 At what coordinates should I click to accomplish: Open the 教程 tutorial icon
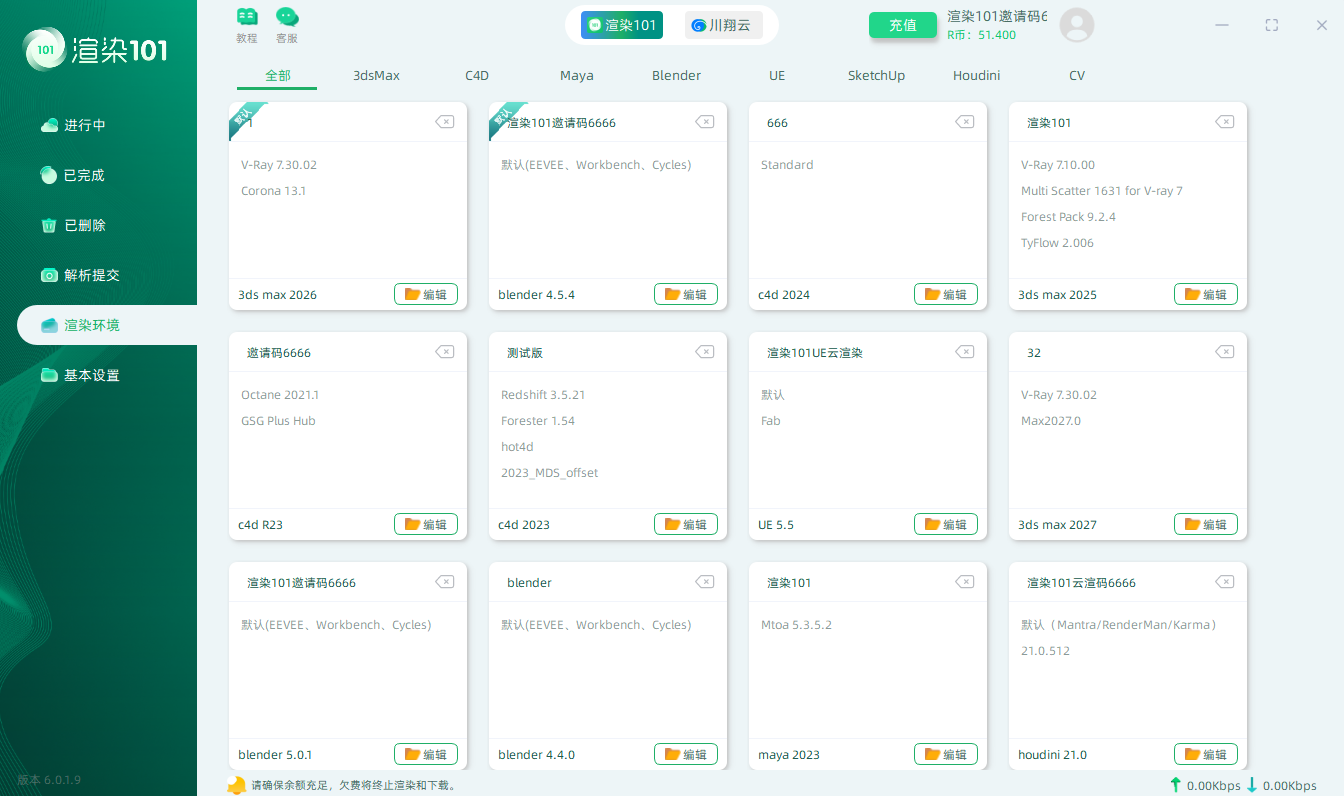(x=246, y=25)
